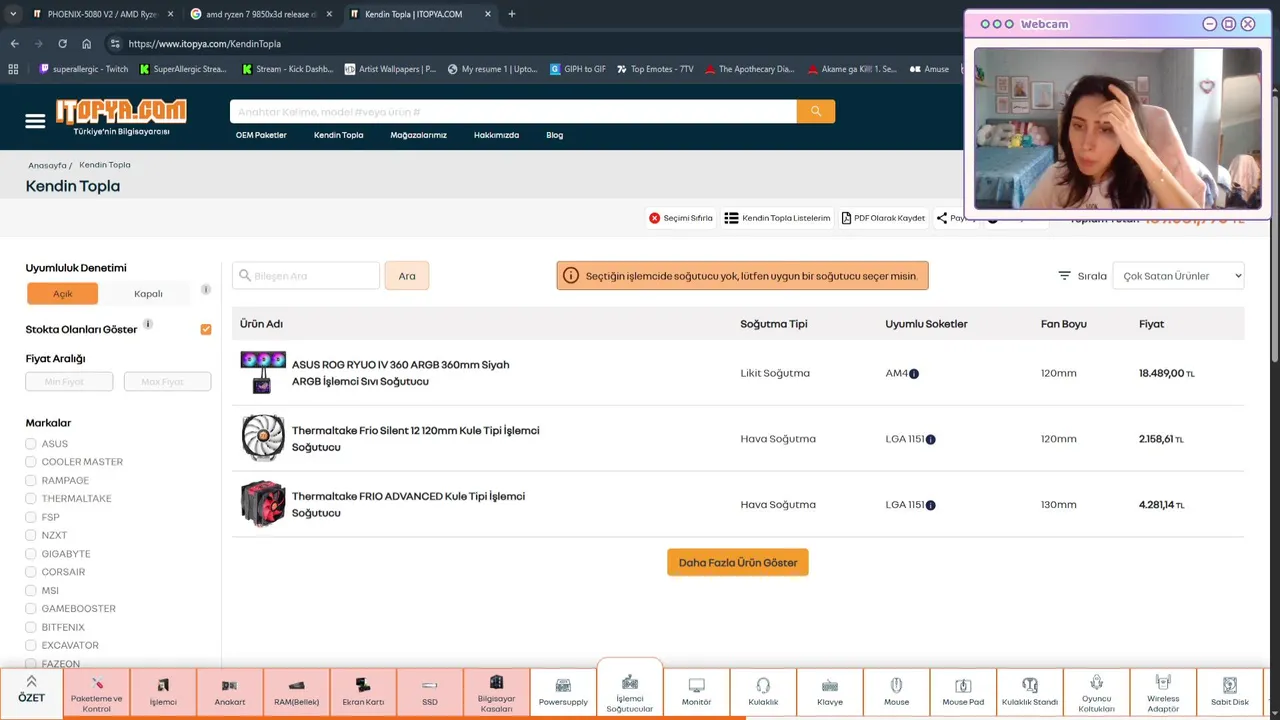Click the Max Fiyat input
The image size is (1280, 720).
pos(167,382)
